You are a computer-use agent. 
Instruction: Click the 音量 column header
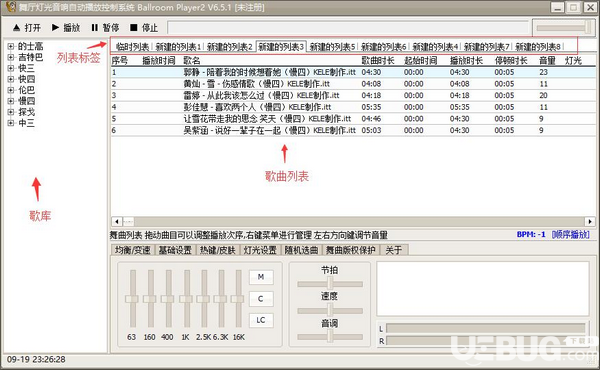point(547,60)
